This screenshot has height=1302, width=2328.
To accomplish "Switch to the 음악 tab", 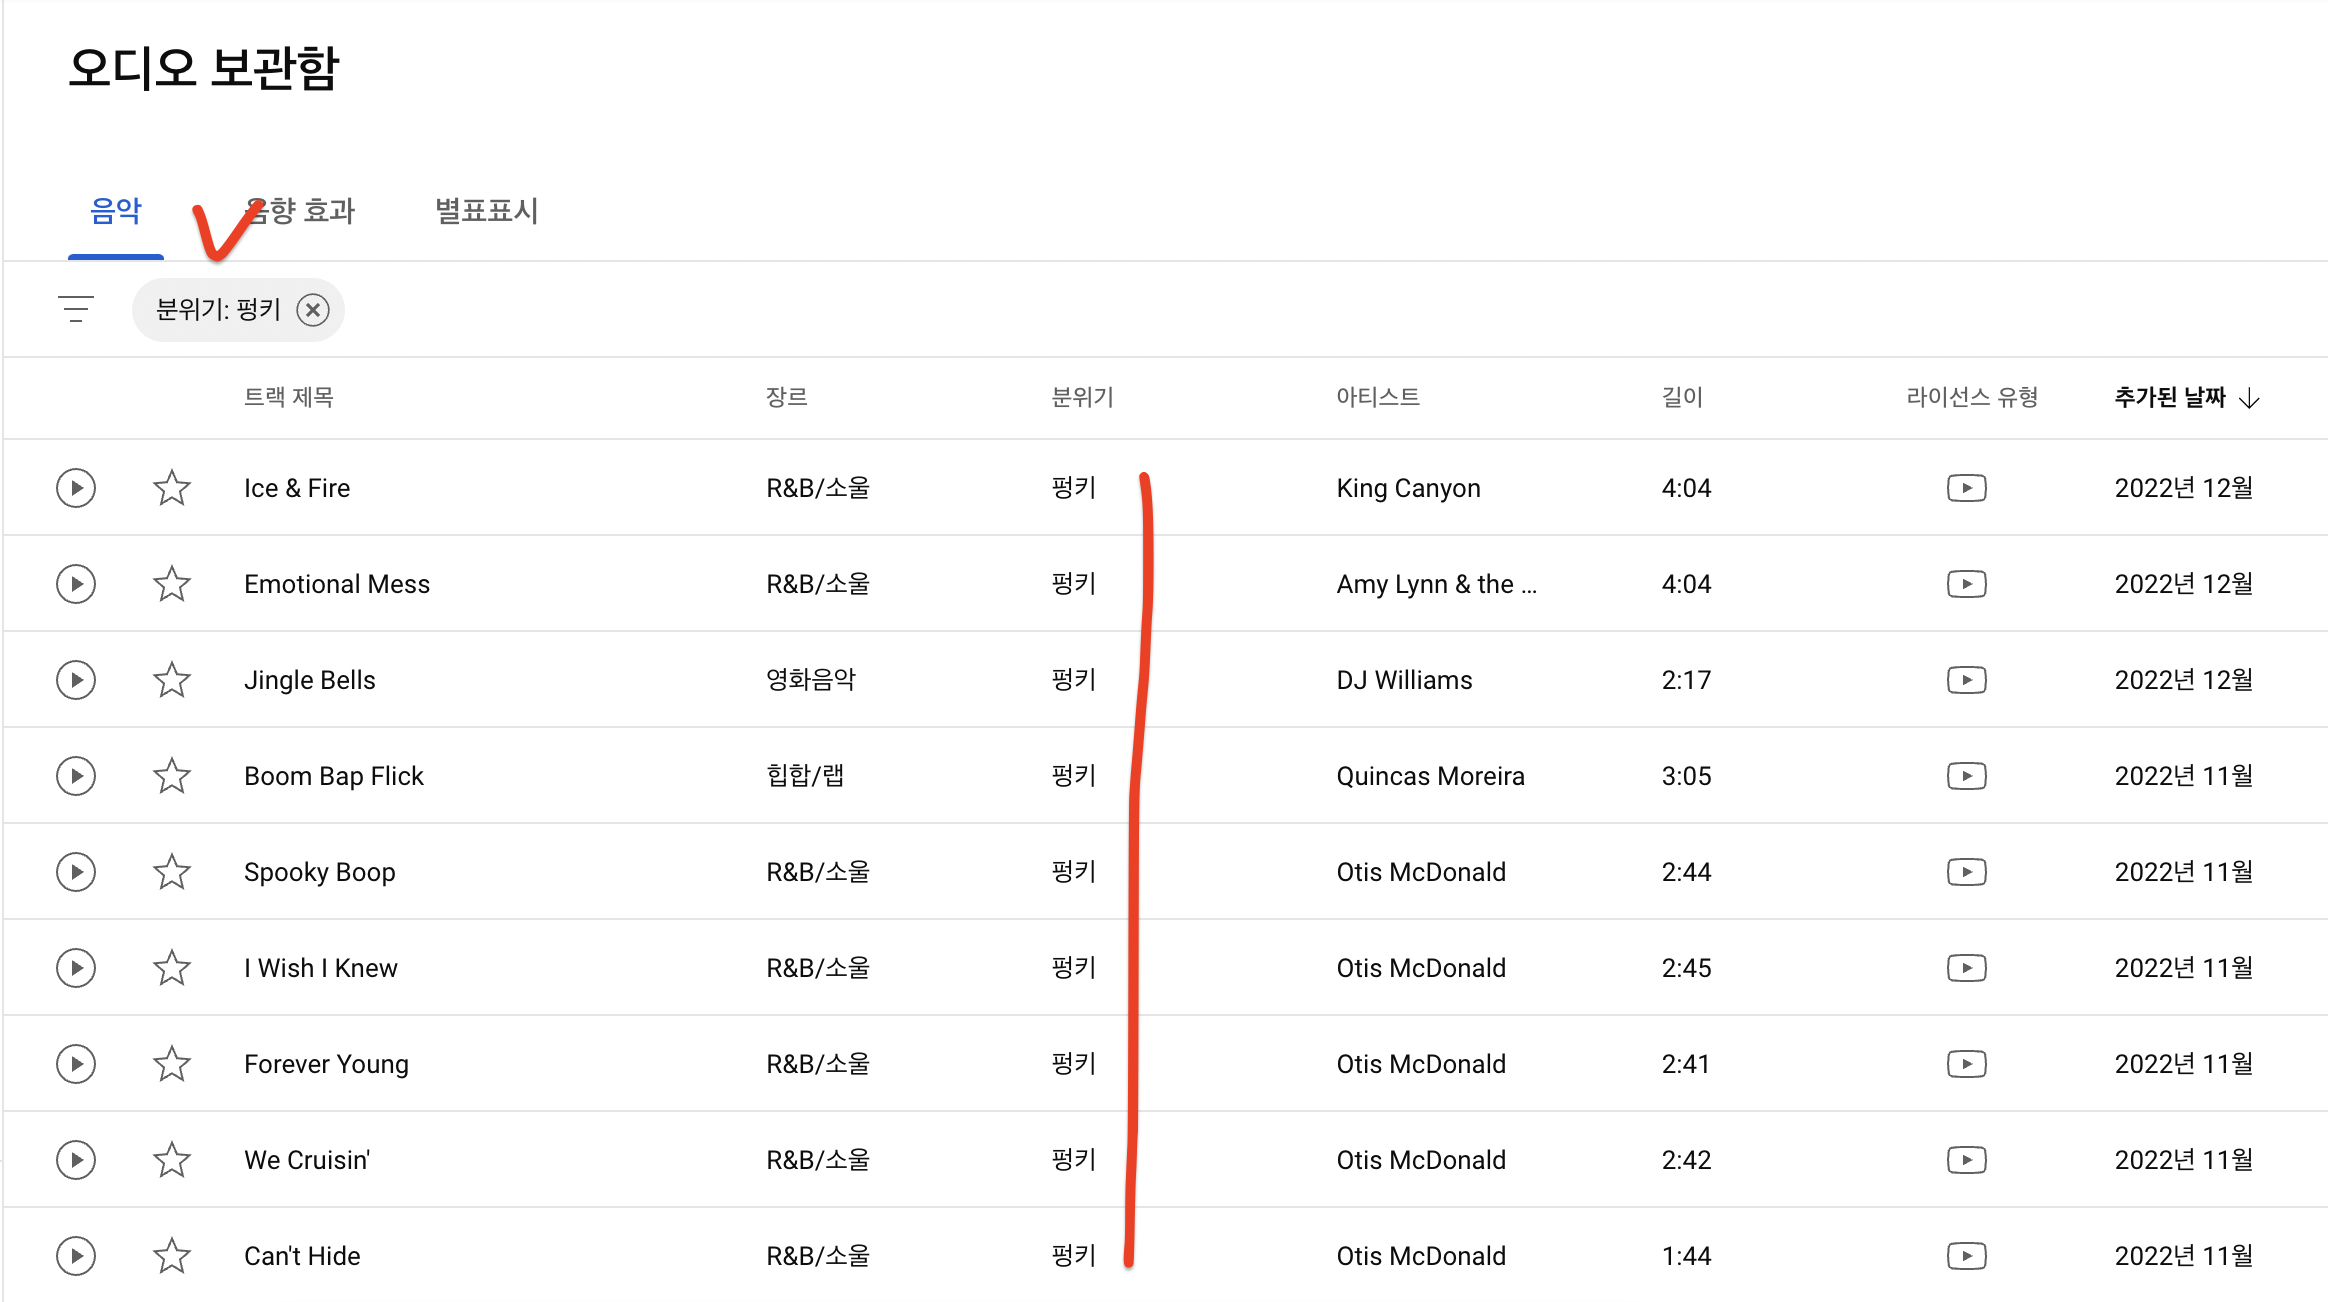I will 116,211.
